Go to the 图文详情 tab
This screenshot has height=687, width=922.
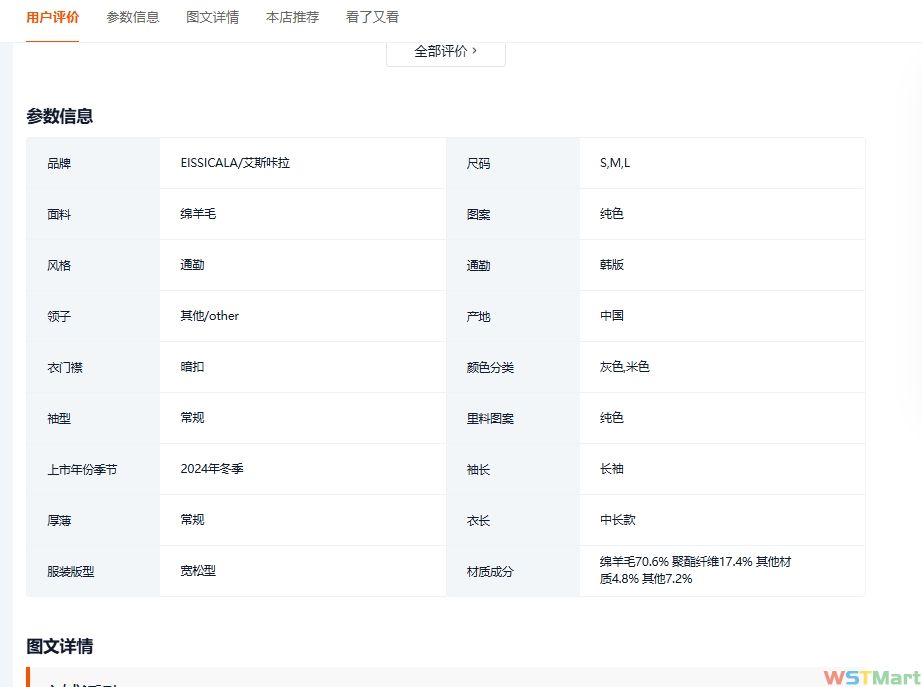point(212,17)
